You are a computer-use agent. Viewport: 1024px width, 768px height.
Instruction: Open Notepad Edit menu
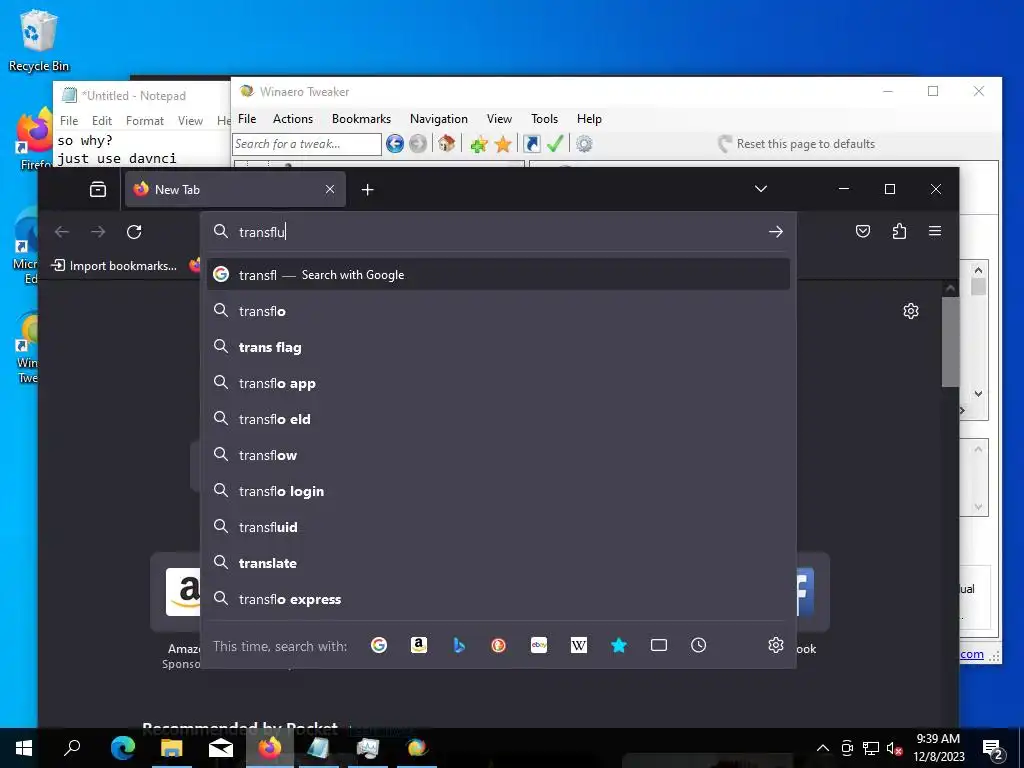click(x=101, y=121)
